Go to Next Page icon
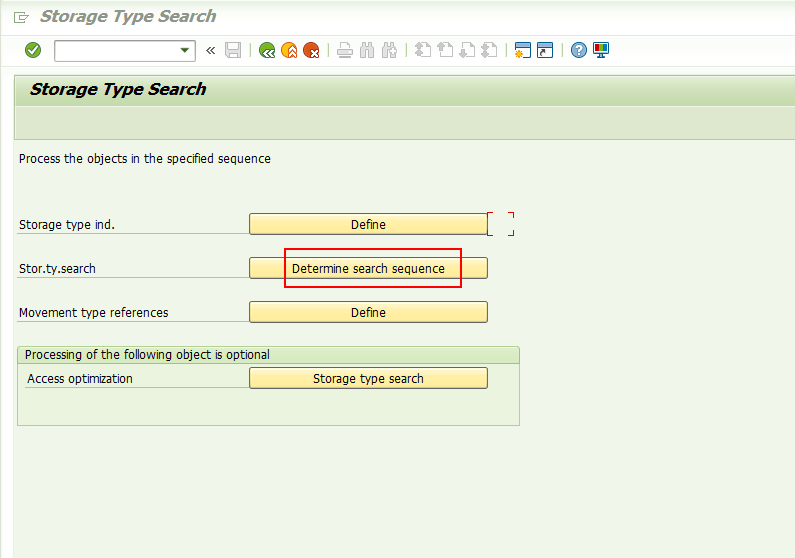795x558 pixels. point(467,50)
